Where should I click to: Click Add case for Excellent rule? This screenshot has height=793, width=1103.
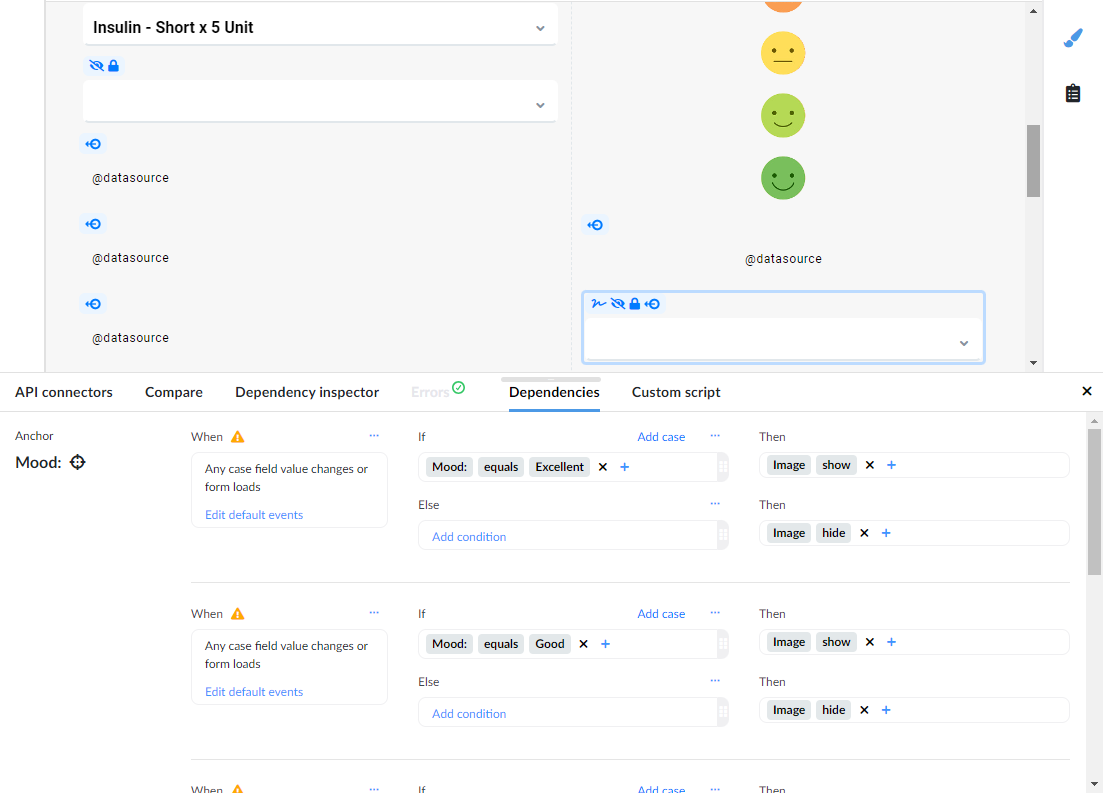pos(661,437)
